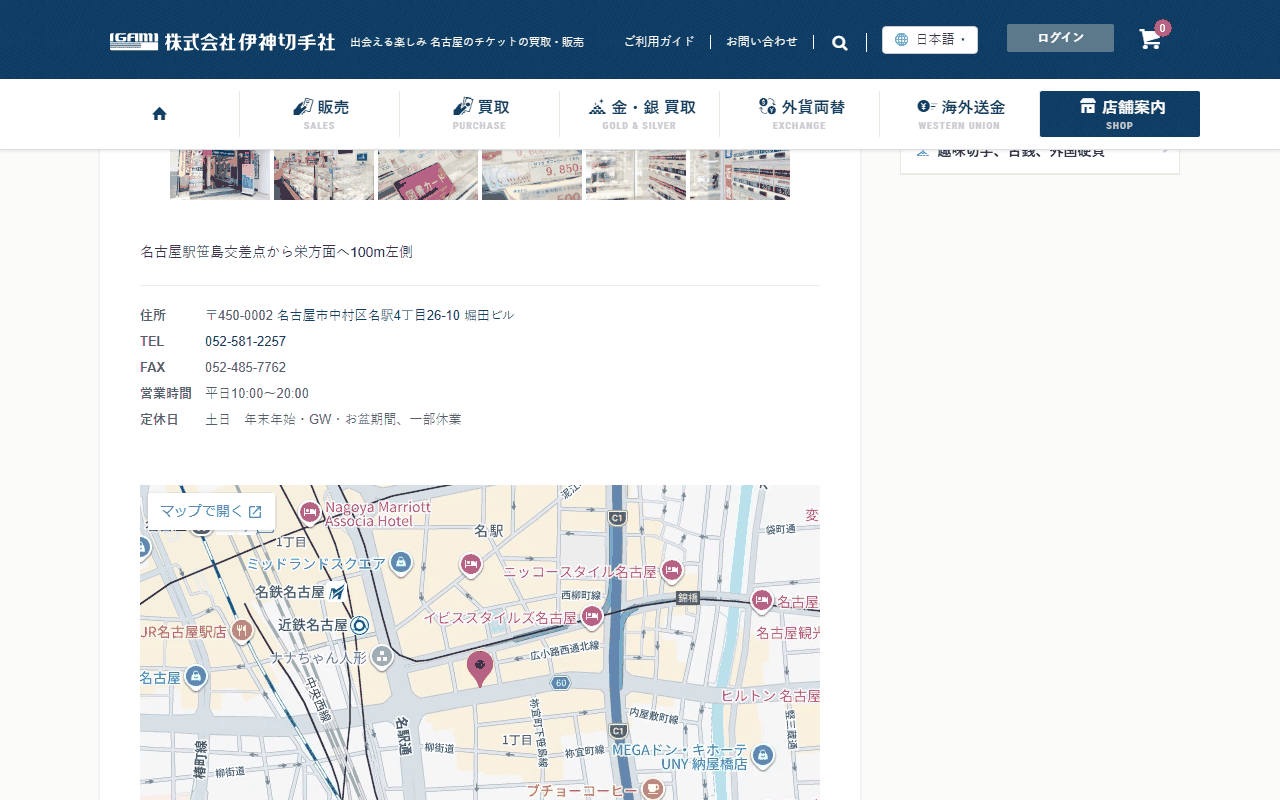Click the hotel marker near 錦橋

click(762, 601)
